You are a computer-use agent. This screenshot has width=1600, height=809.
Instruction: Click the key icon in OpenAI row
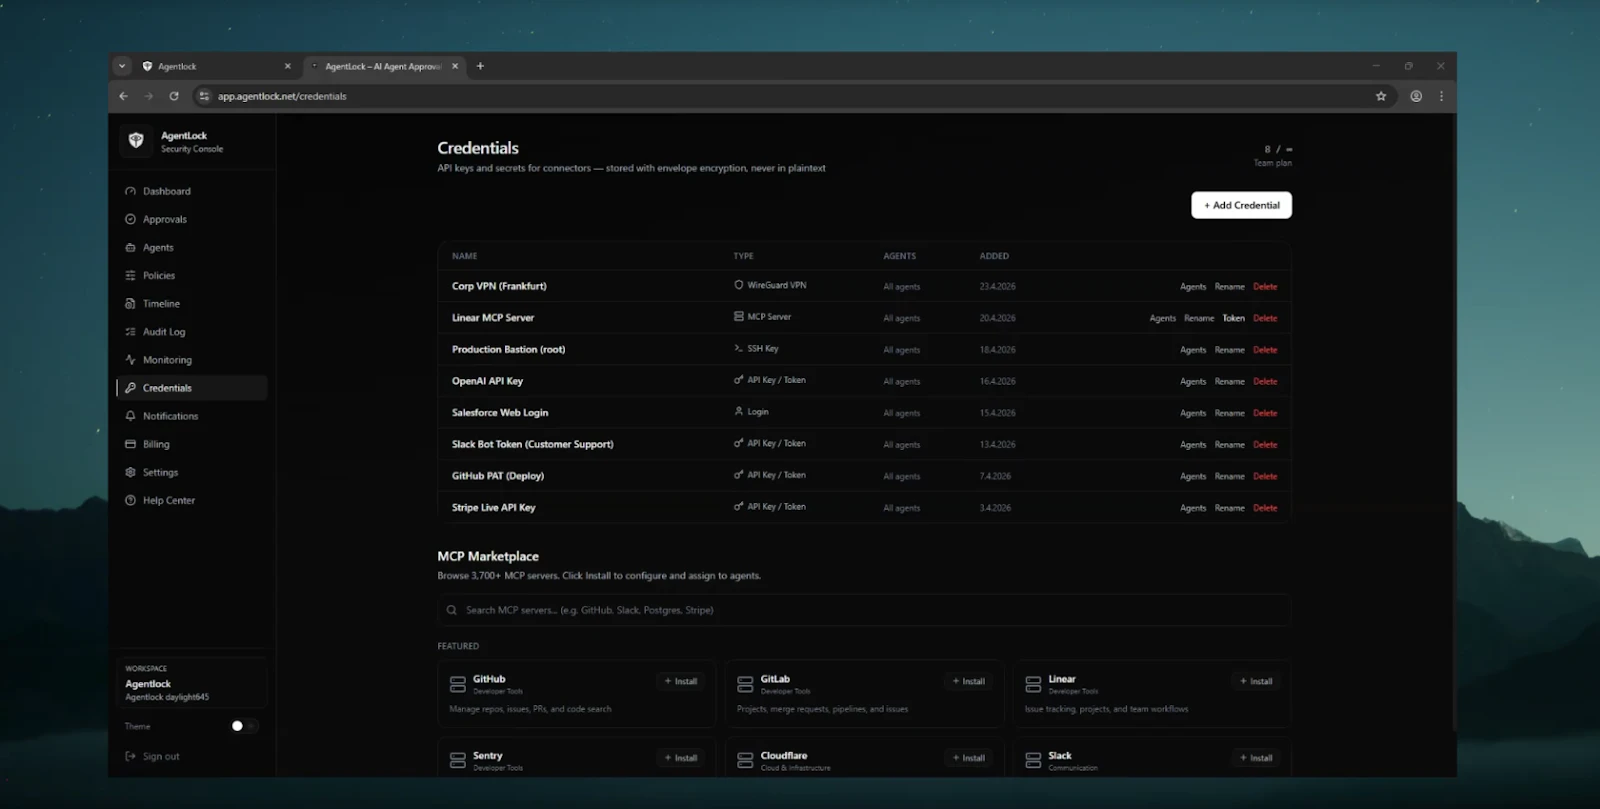738,380
